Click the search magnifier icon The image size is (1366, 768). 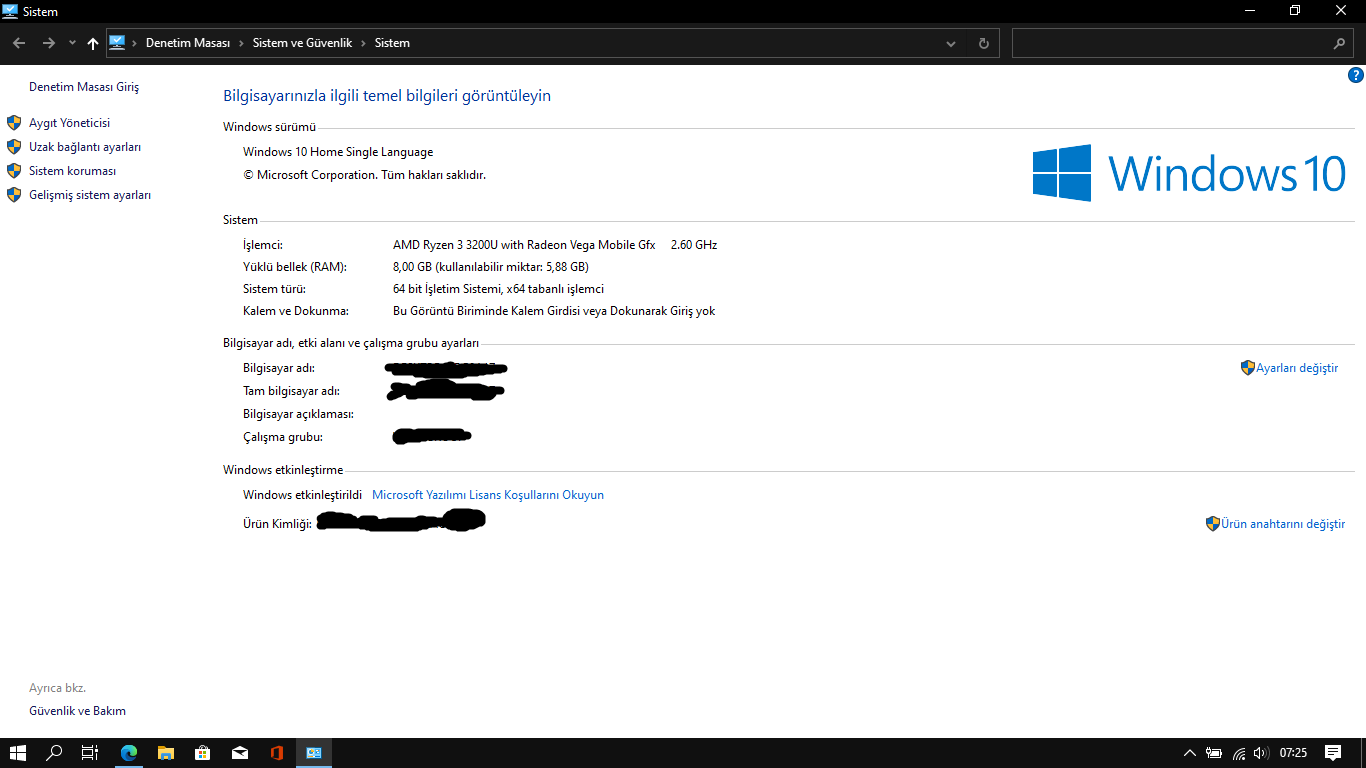pyautogui.click(x=1340, y=43)
